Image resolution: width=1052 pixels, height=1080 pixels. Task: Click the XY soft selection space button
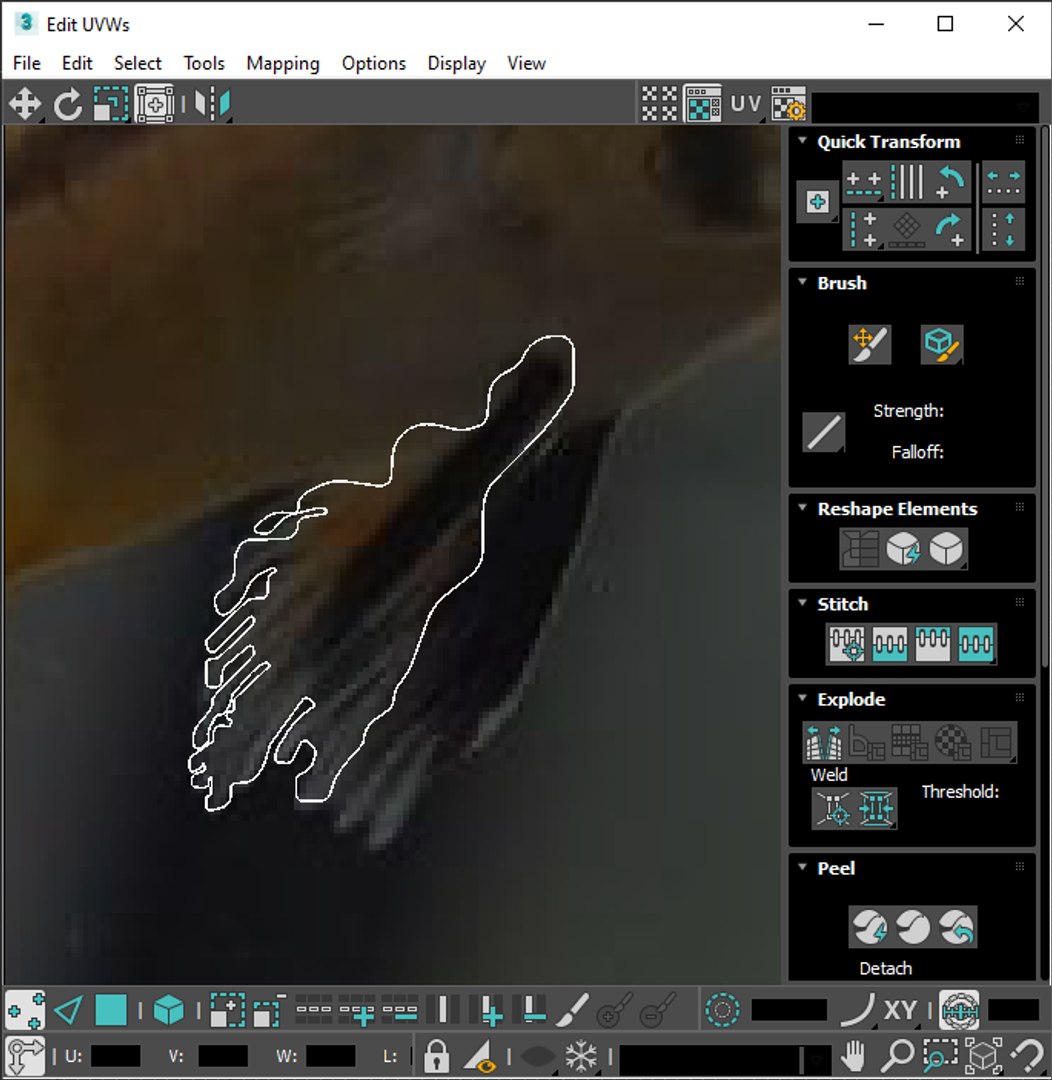pos(900,1010)
